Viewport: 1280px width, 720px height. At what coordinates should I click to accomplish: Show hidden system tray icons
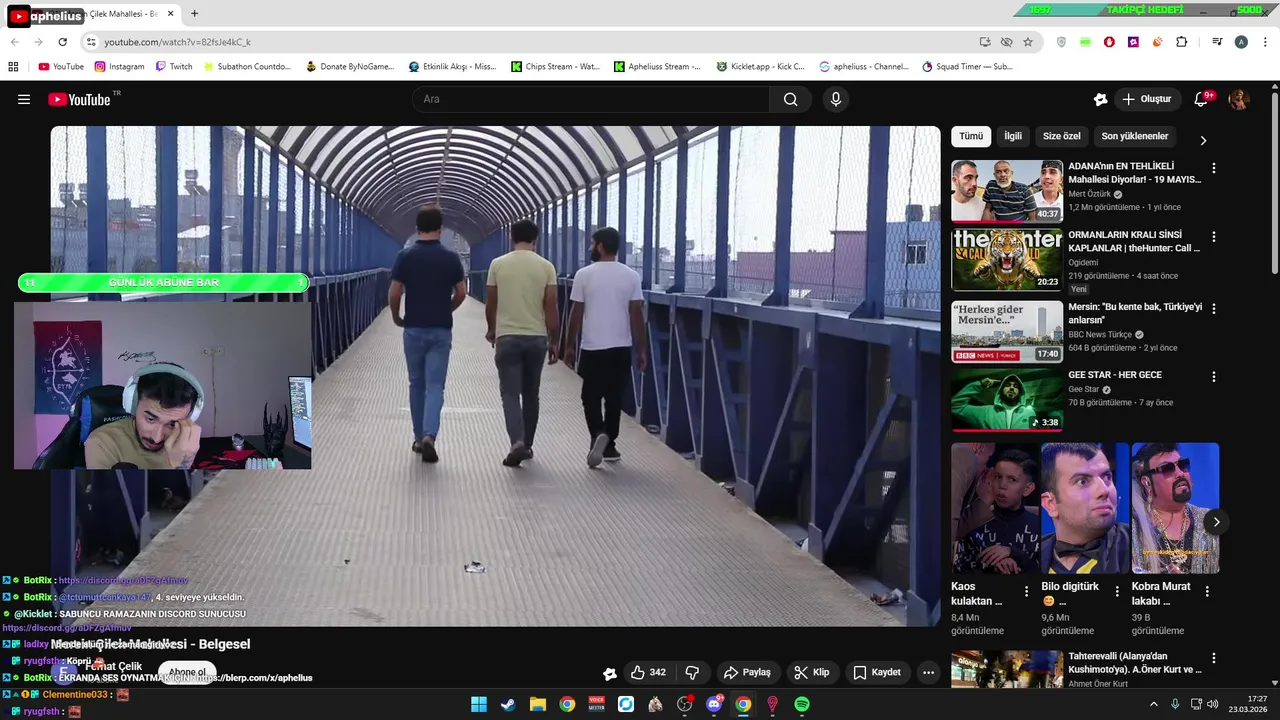click(1153, 704)
